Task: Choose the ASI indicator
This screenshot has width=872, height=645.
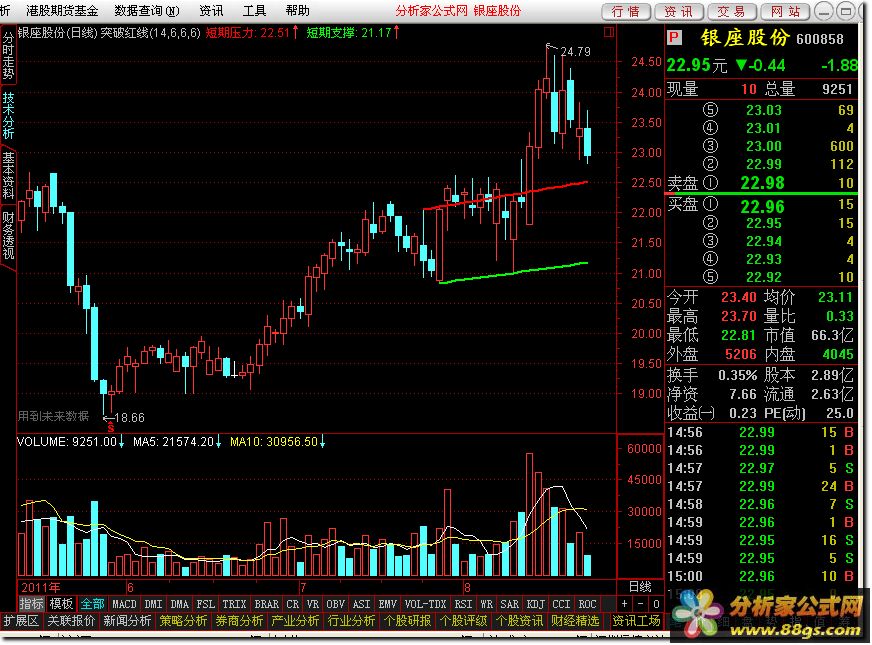Action: click(361, 604)
